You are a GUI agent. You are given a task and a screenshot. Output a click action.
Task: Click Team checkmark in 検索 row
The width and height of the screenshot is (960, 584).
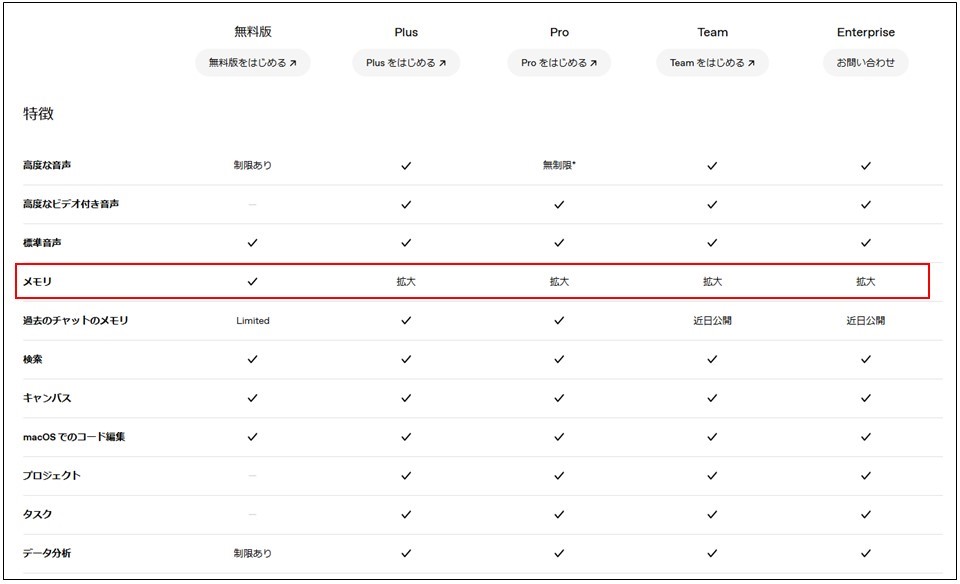(712, 359)
